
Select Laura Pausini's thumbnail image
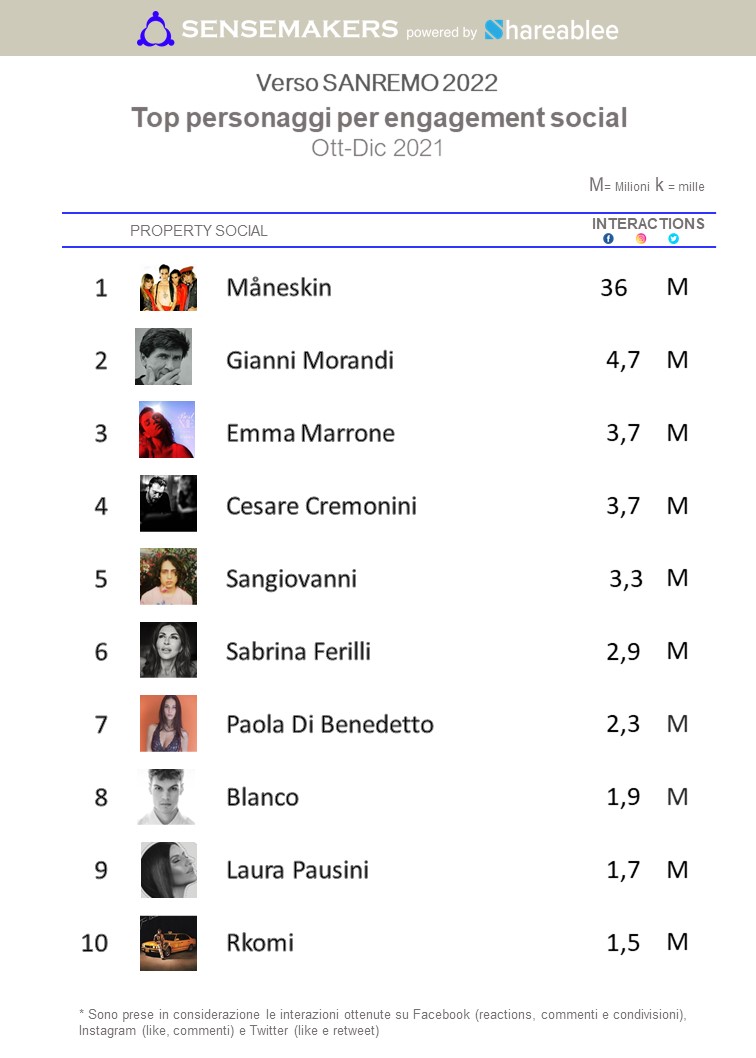[x=168, y=869]
